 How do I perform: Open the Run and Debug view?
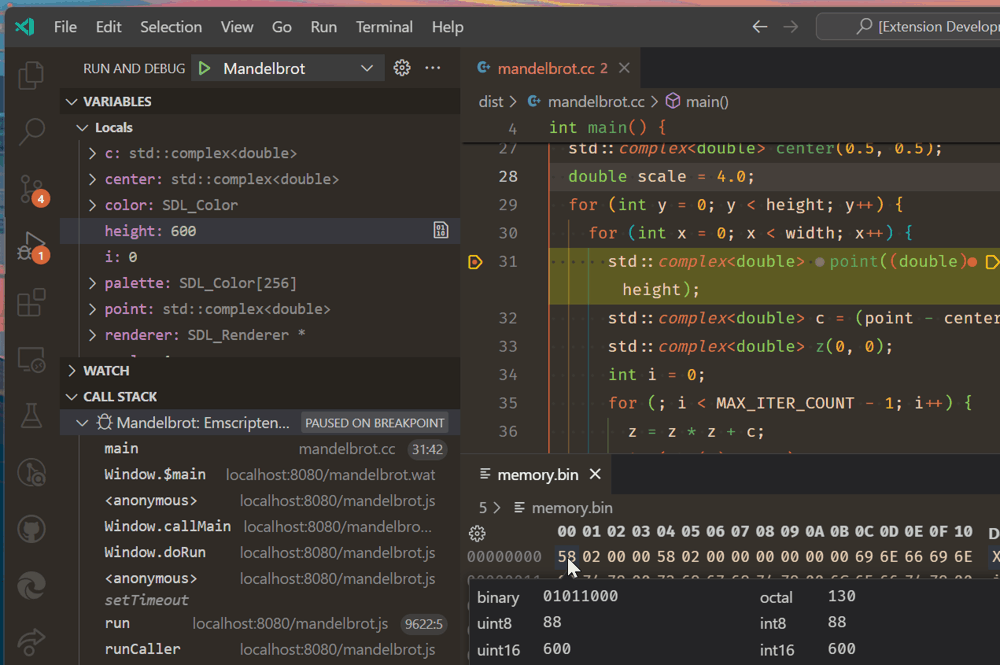[30, 251]
